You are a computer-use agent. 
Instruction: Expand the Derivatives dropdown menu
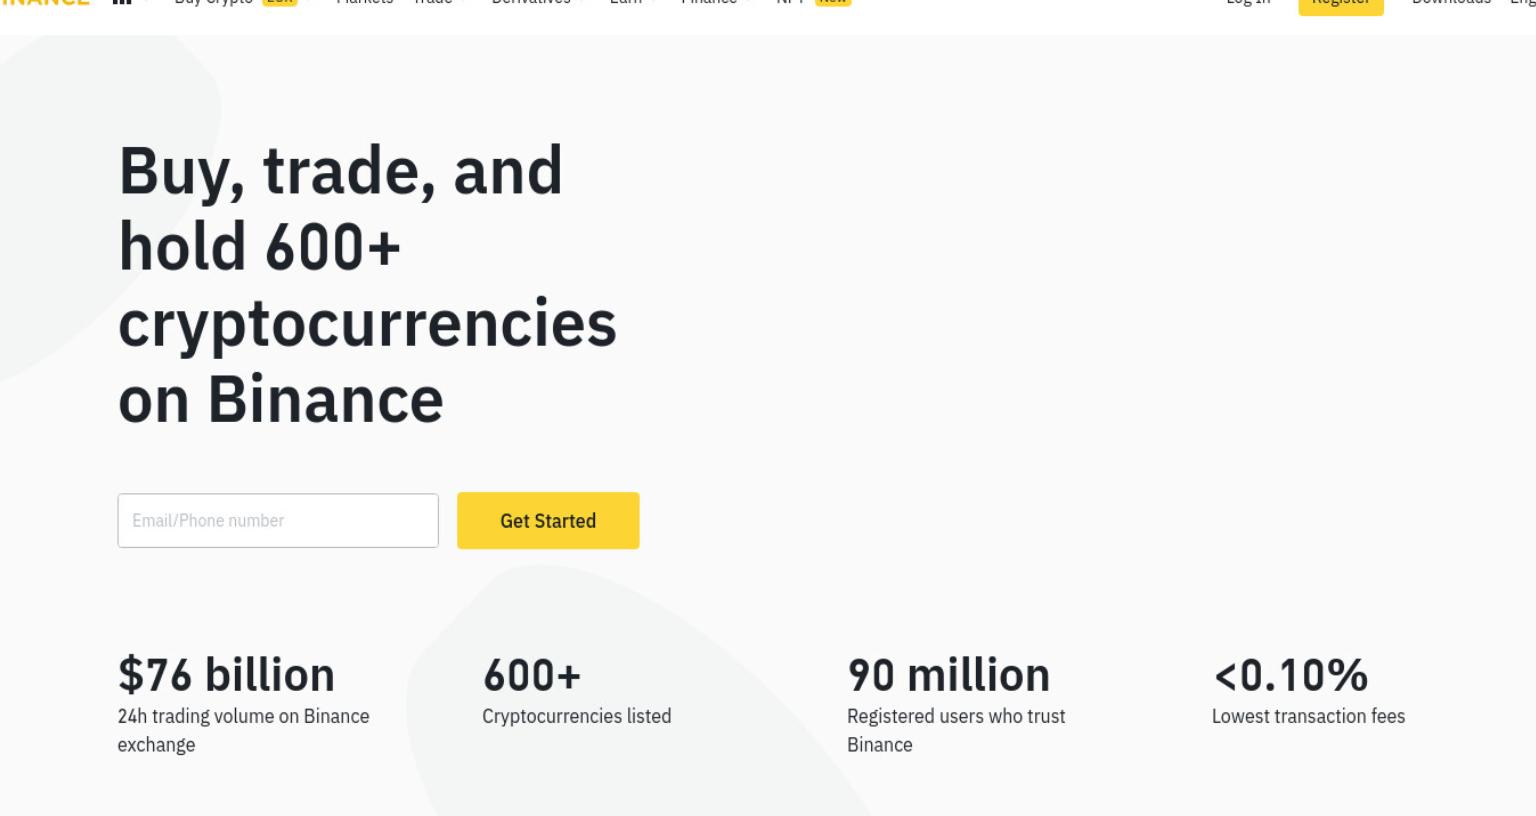(531, 3)
